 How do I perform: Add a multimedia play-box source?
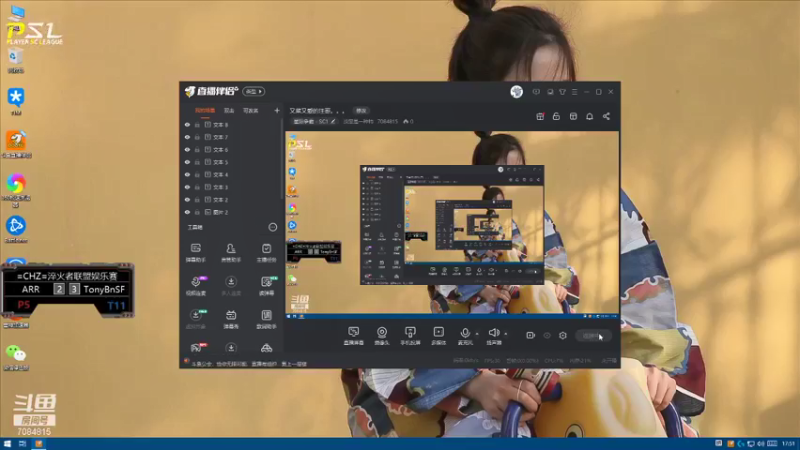tap(438, 336)
